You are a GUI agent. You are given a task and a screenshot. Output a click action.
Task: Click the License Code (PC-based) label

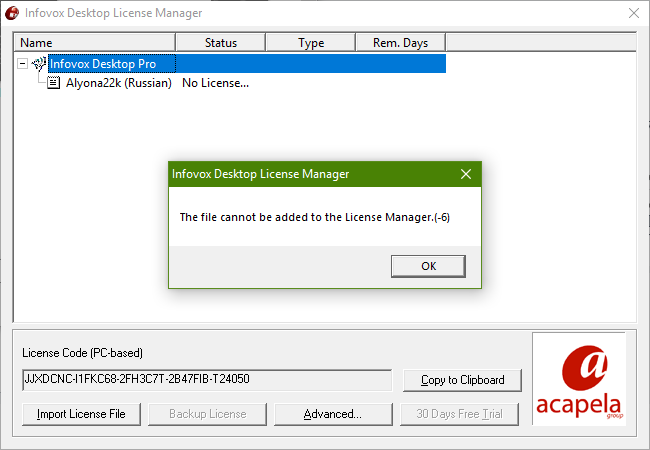[x=82, y=353]
